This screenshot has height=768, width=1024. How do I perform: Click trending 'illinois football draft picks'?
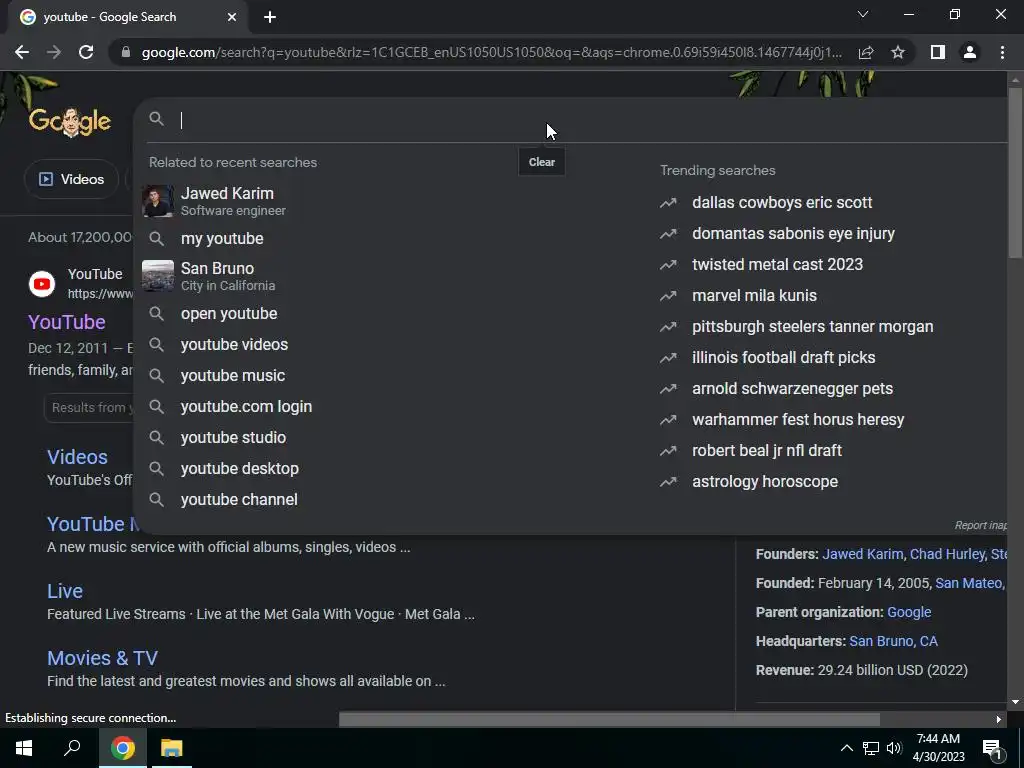[x=784, y=357]
